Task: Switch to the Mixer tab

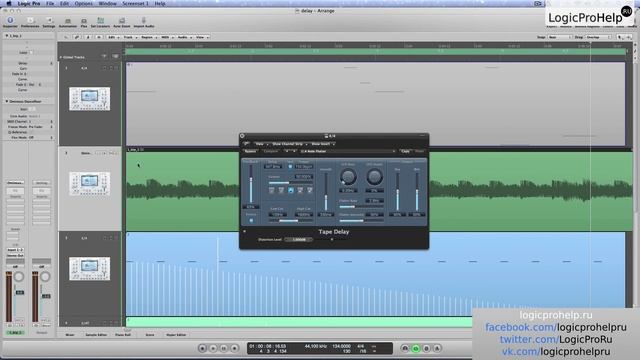Action: pos(70,335)
